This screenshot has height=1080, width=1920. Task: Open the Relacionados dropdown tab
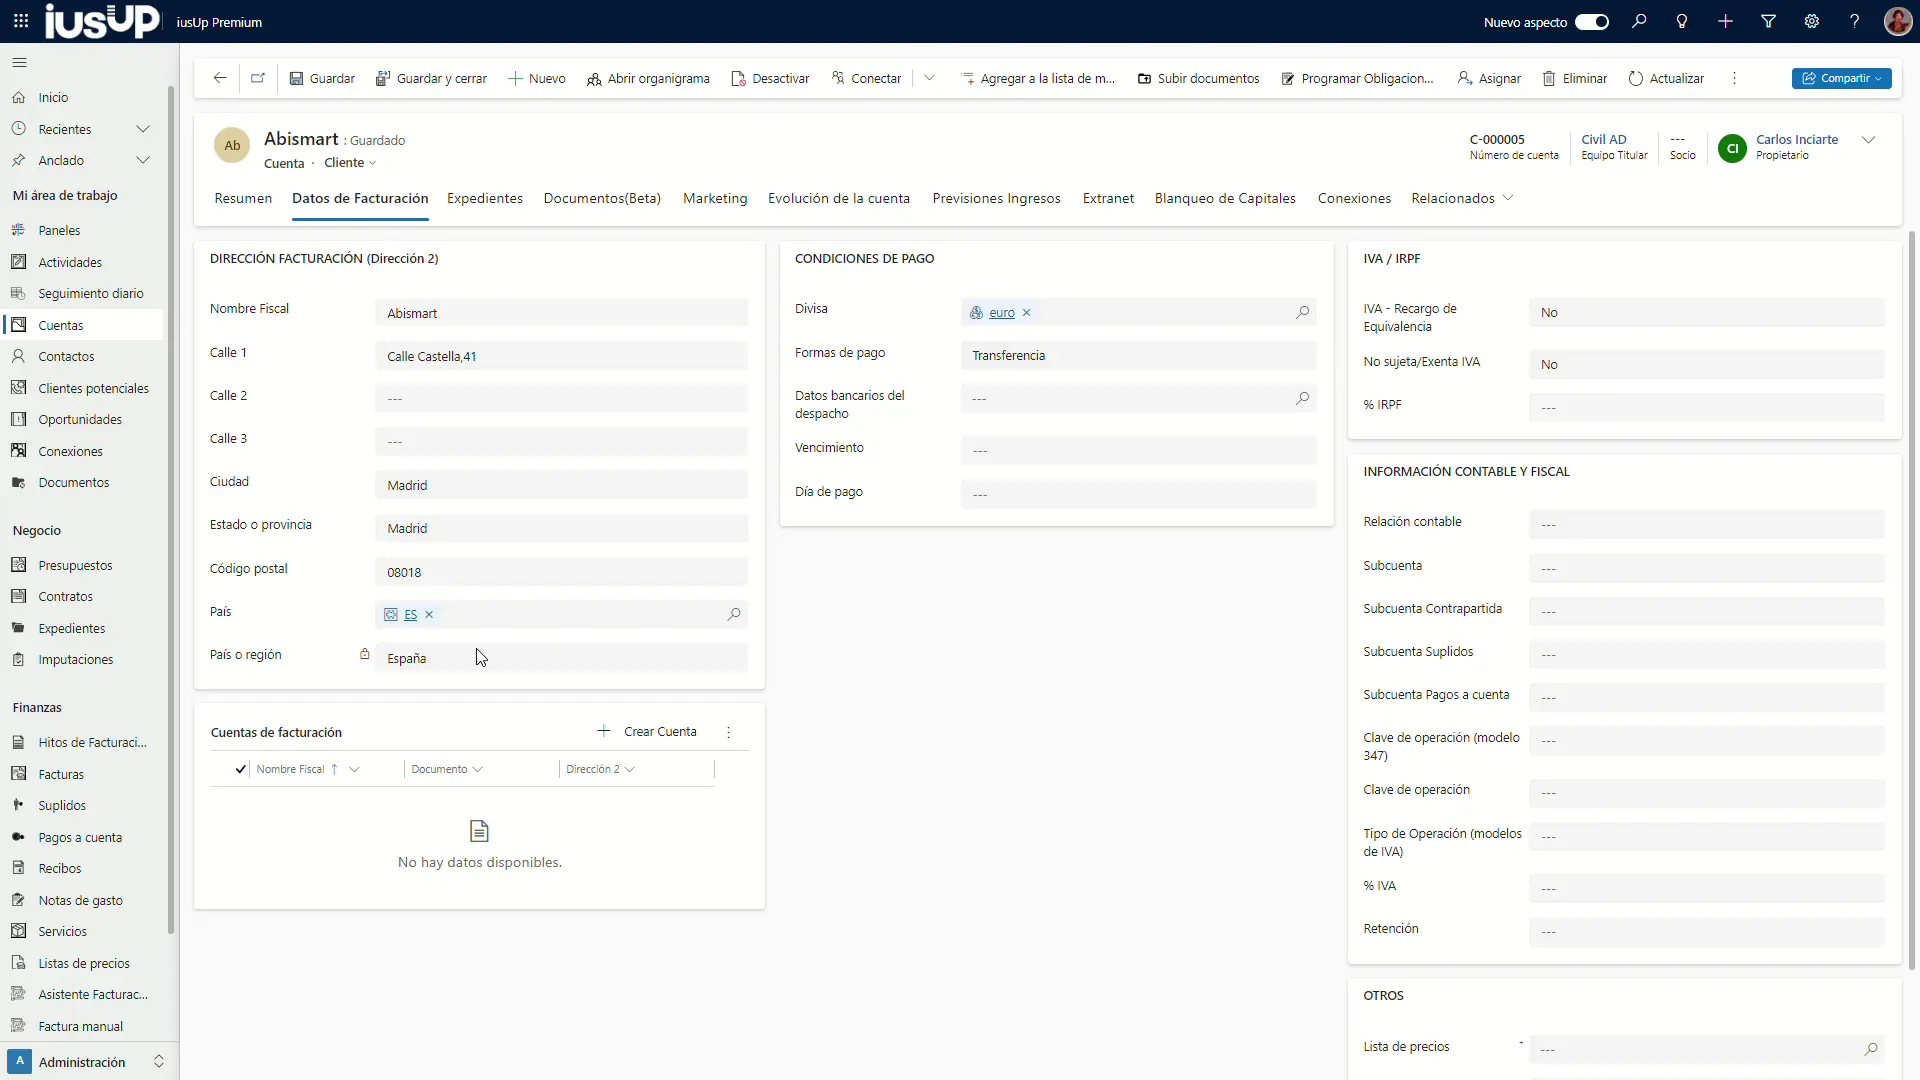(1462, 199)
